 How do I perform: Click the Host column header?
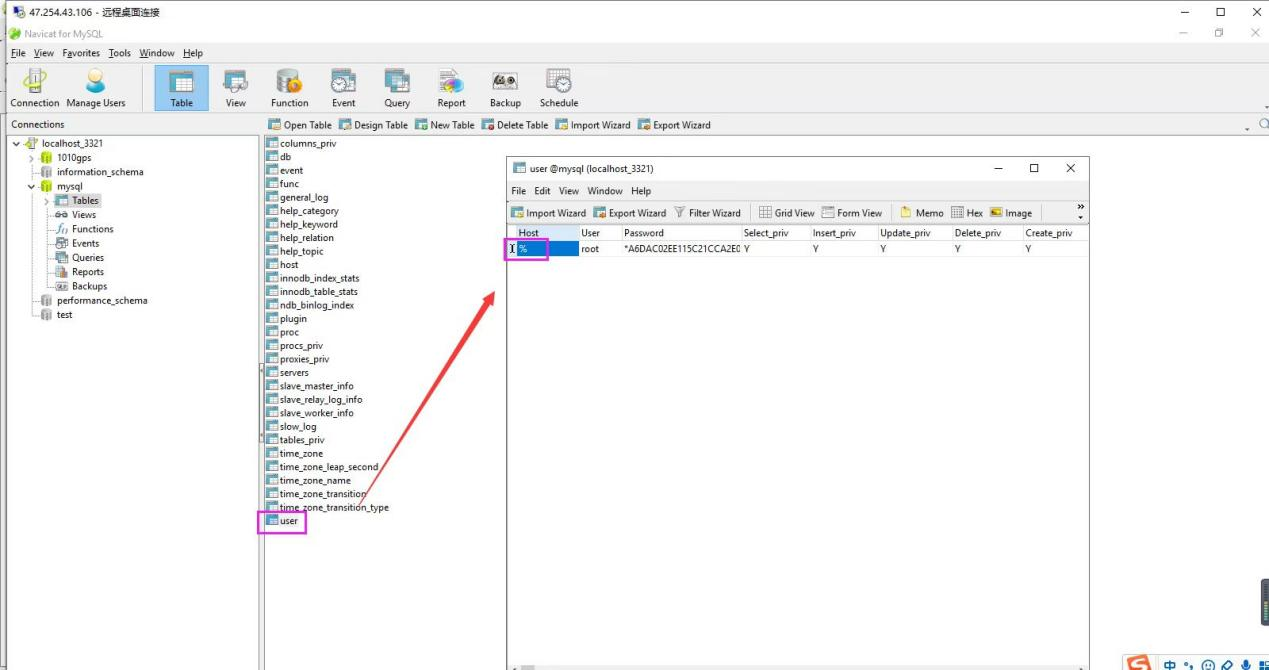click(x=546, y=233)
